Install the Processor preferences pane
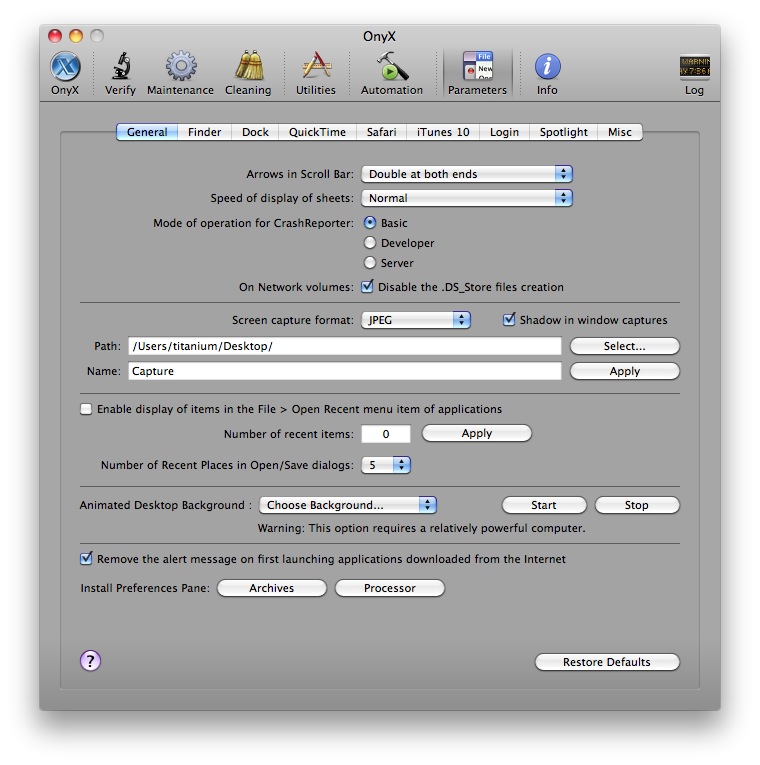Screen dimensions: 760x765 pyautogui.click(x=390, y=588)
